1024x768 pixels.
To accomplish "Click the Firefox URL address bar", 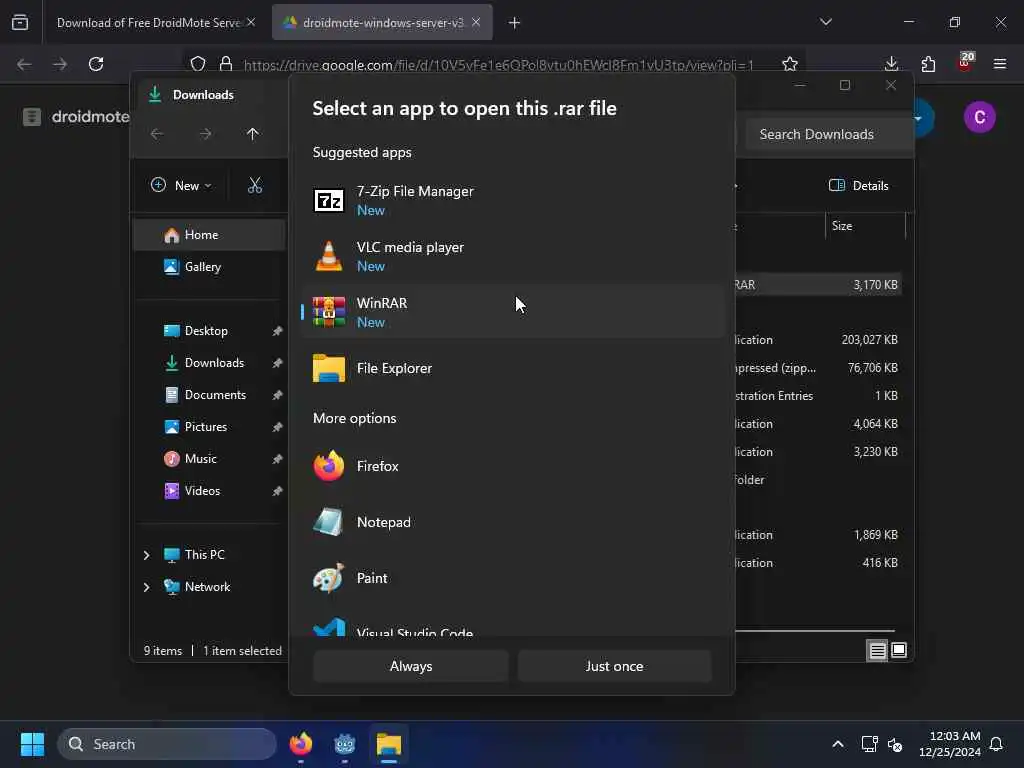I will click(498, 65).
